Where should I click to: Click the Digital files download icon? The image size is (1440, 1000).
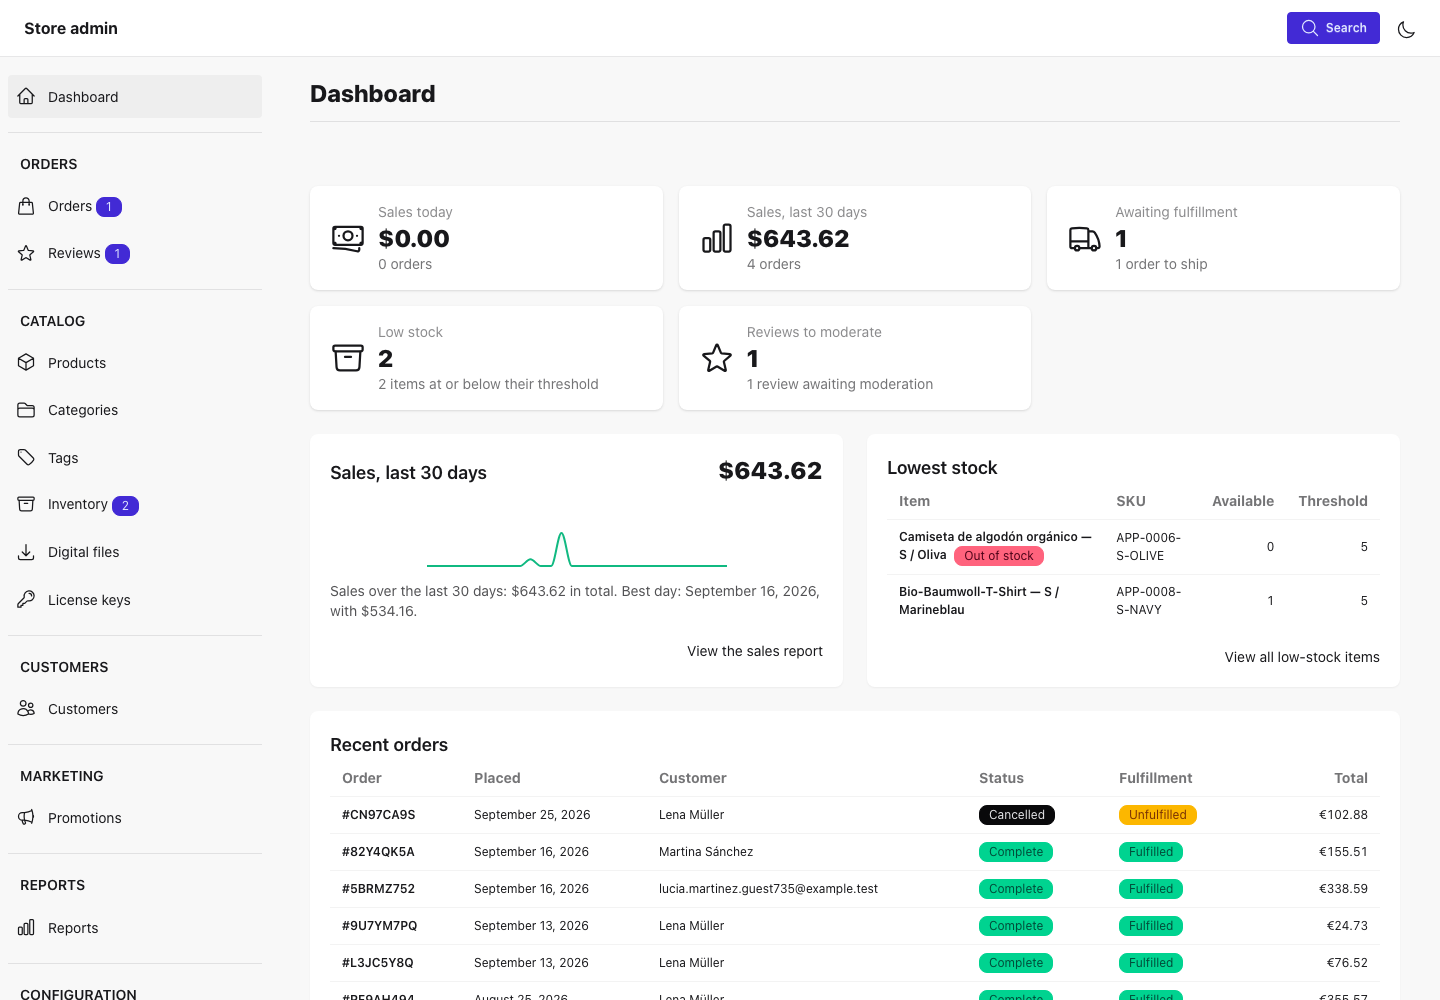[27, 552]
